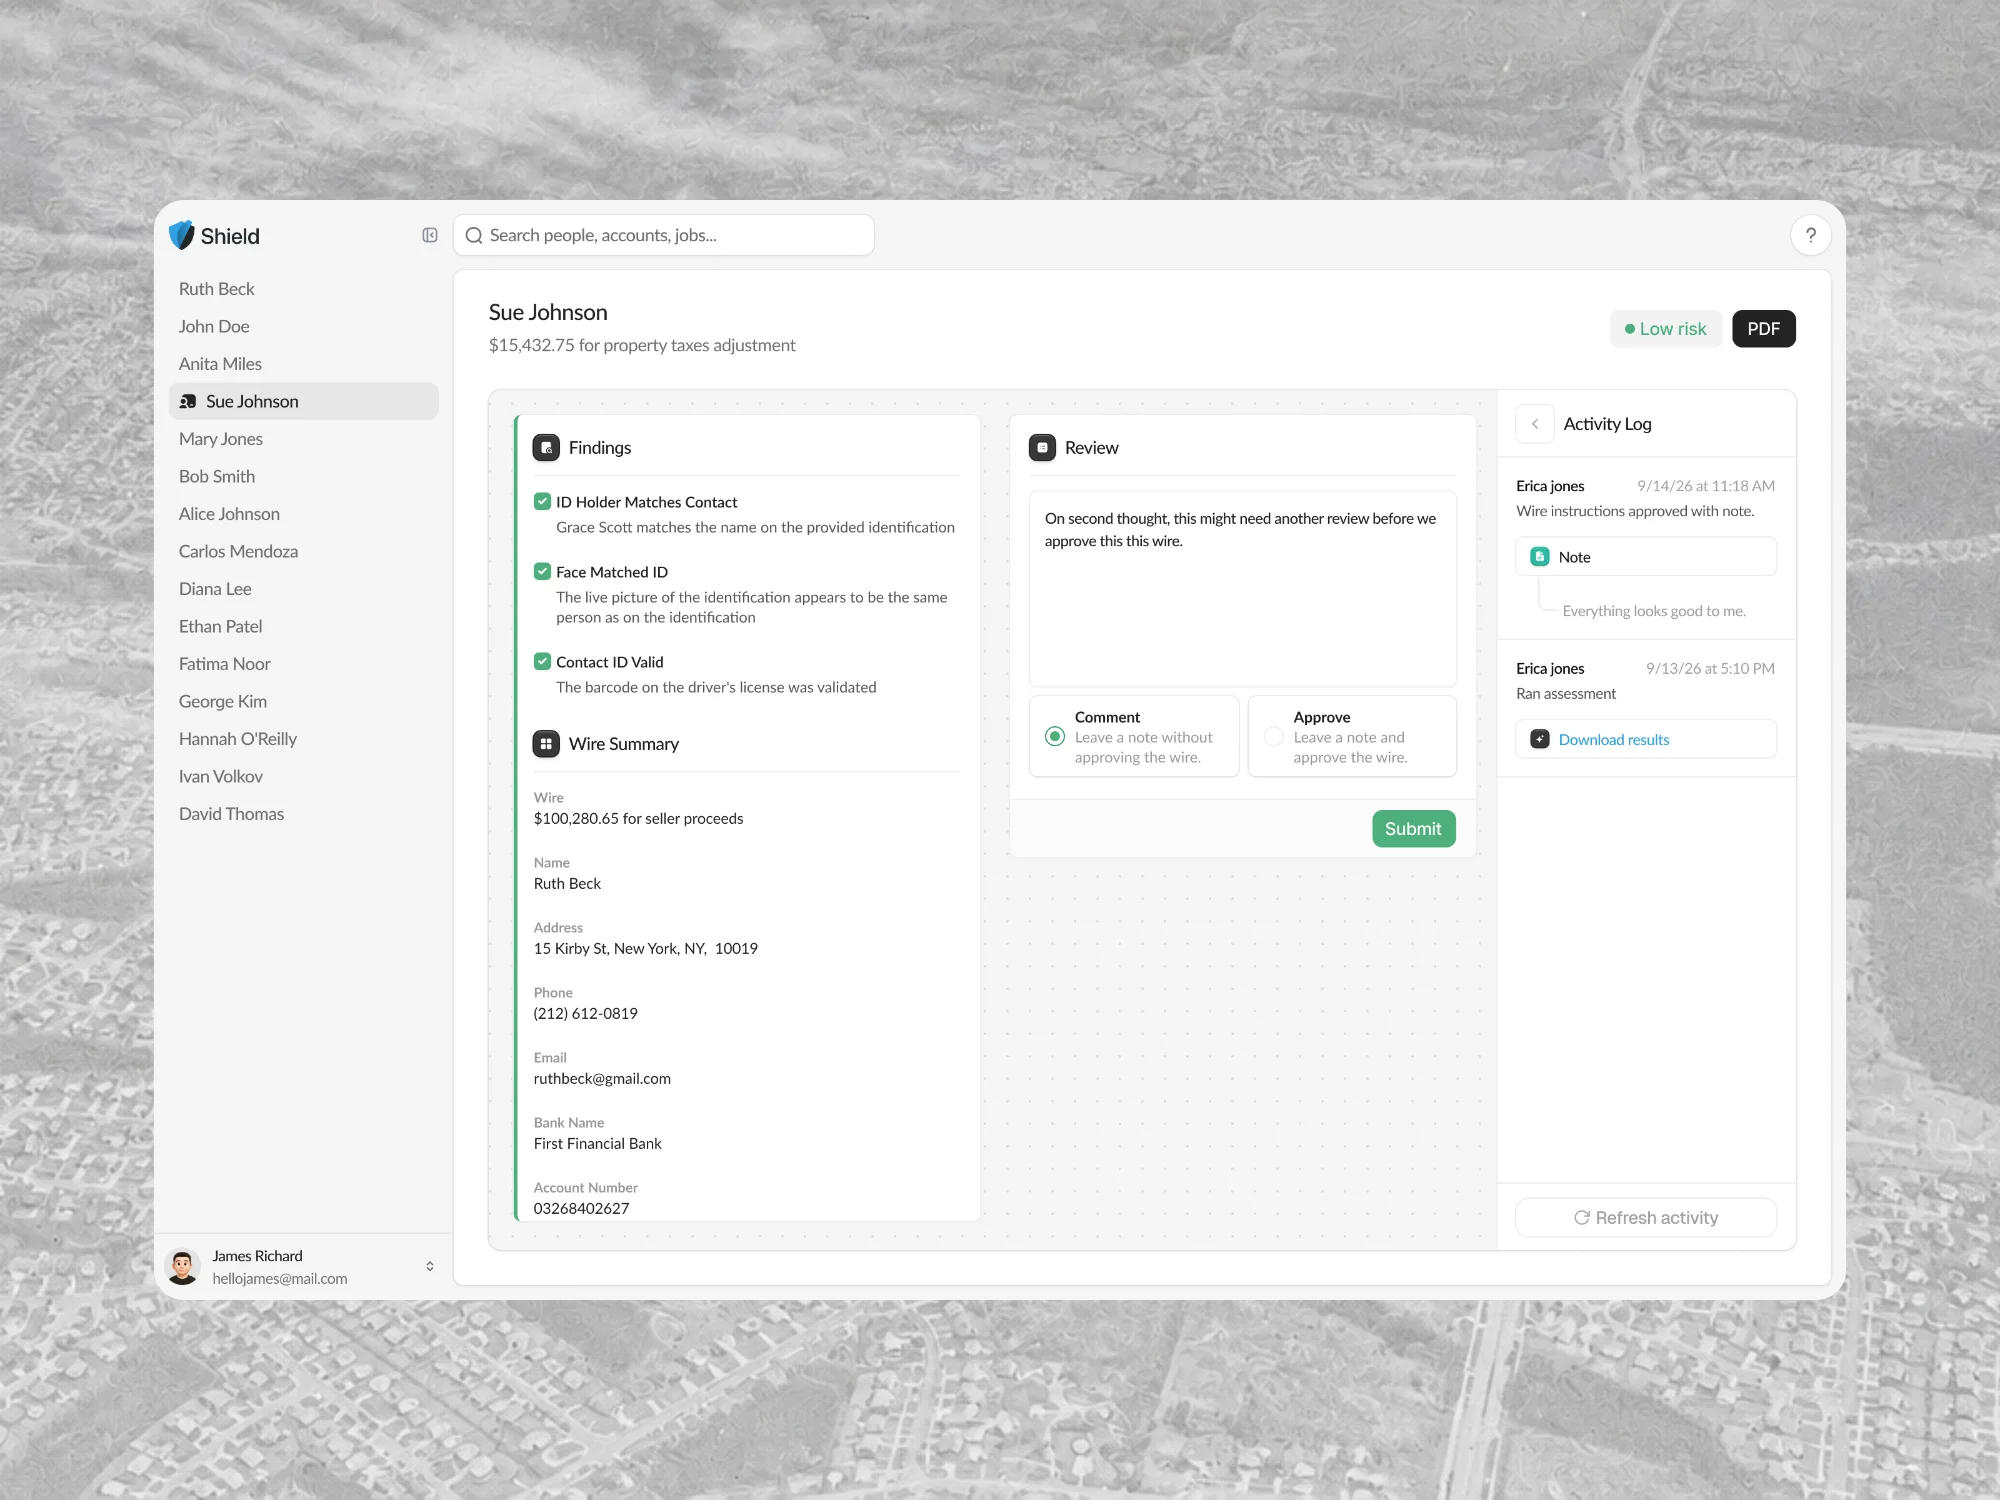Click the Download results icon
This screenshot has width=2000, height=1500.
point(1540,739)
